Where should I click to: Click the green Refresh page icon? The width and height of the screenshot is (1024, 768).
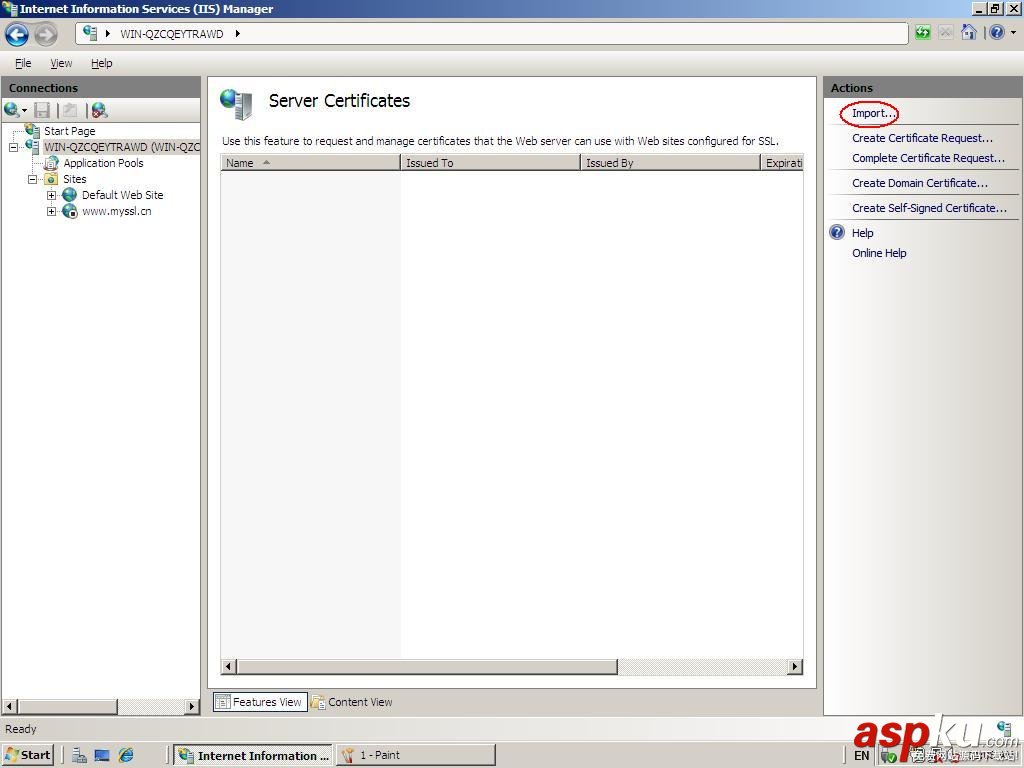pos(922,33)
